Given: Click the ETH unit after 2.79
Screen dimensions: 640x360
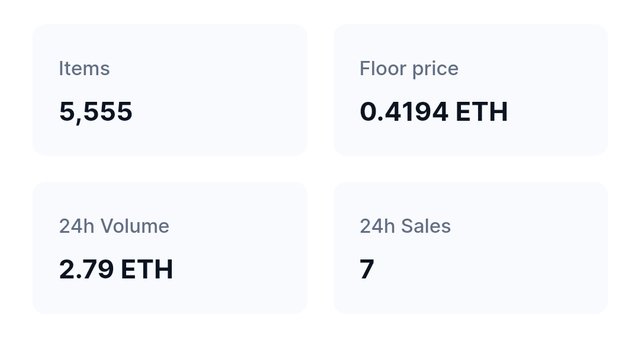Looking at the screenshot, I should tap(147, 269).
